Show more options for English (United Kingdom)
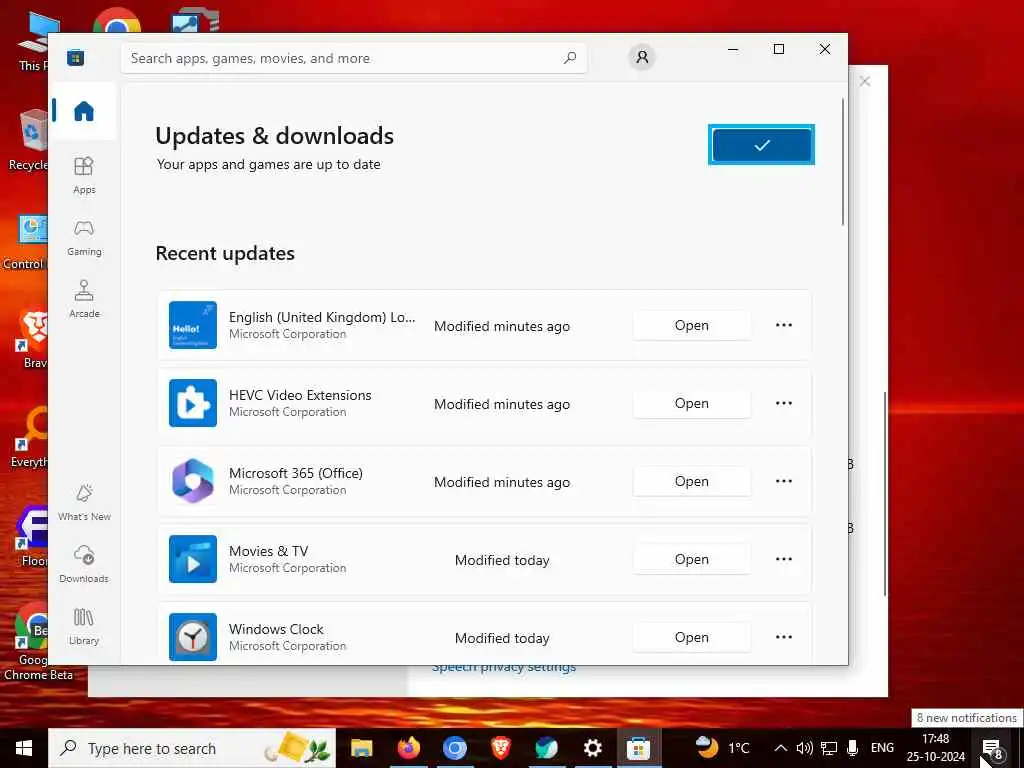Screen dimensions: 1024x768 (x=784, y=325)
